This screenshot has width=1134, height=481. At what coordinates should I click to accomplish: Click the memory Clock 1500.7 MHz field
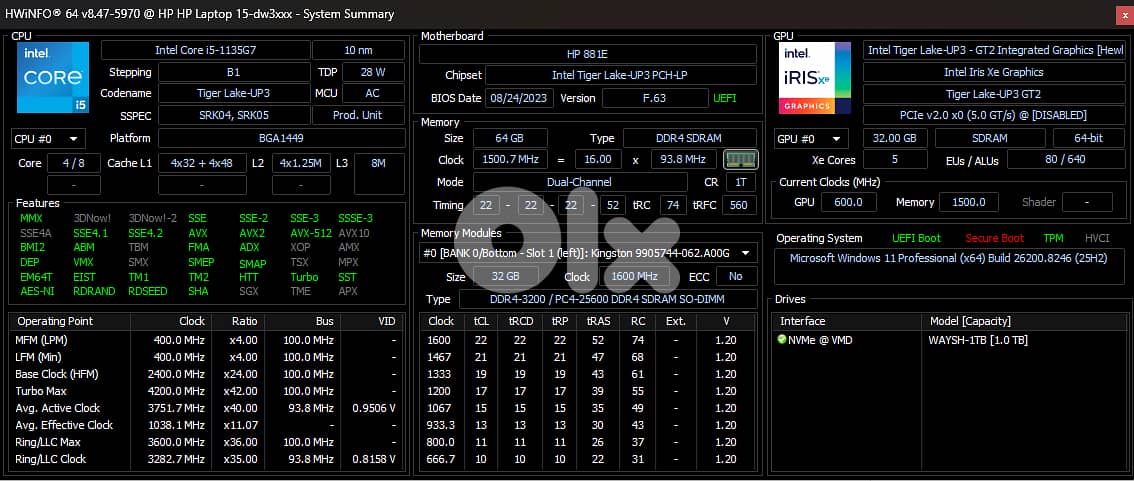click(x=510, y=160)
